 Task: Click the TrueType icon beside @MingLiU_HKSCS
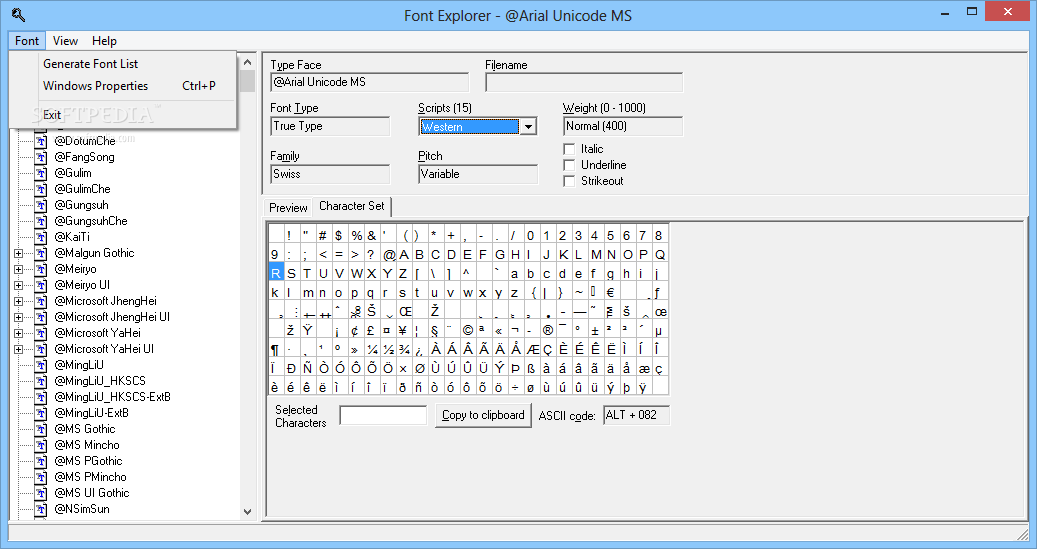pos(41,381)
